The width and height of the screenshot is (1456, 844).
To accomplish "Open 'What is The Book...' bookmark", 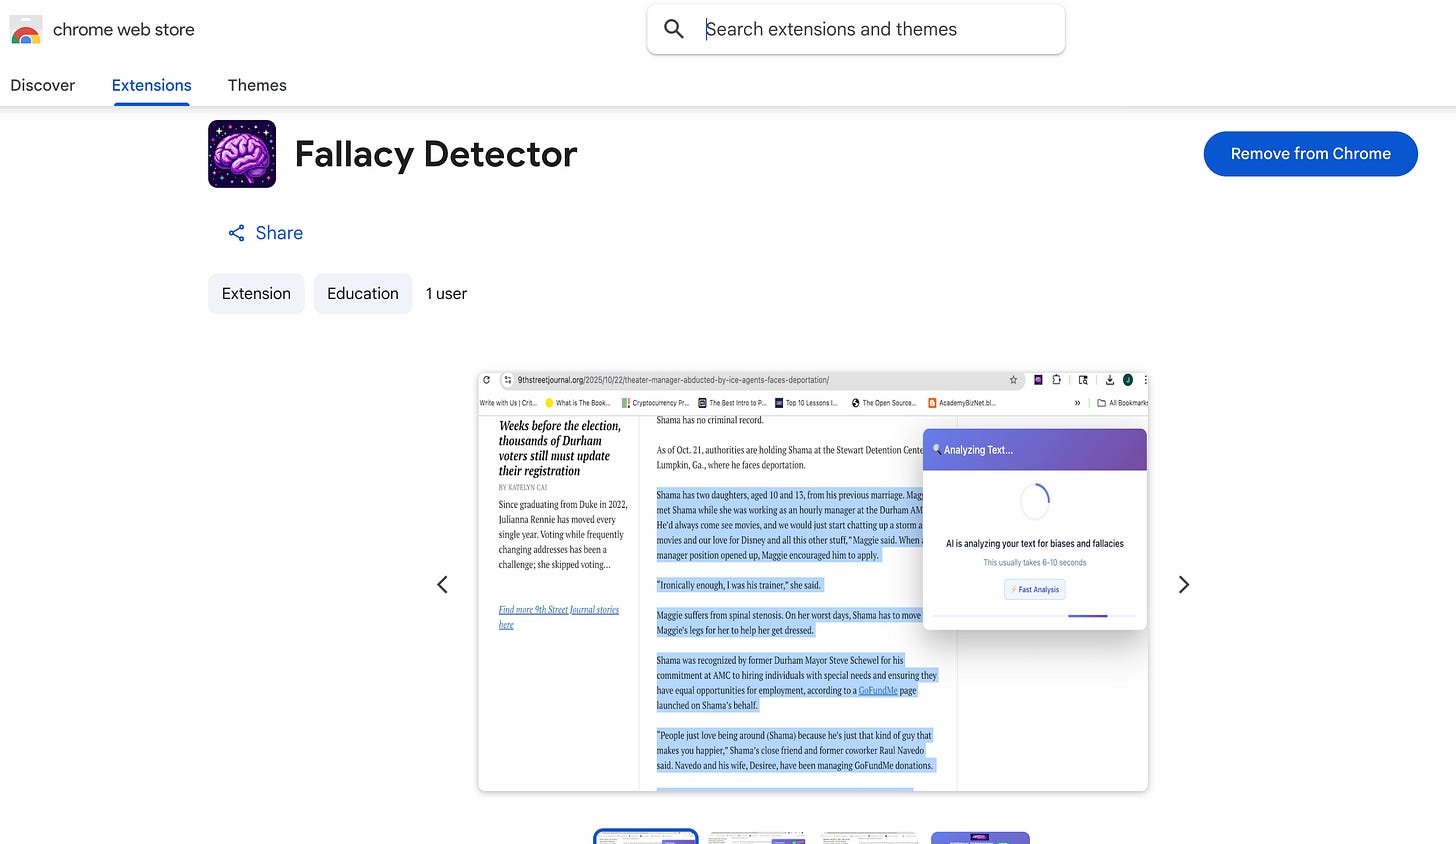I will 577,403.
